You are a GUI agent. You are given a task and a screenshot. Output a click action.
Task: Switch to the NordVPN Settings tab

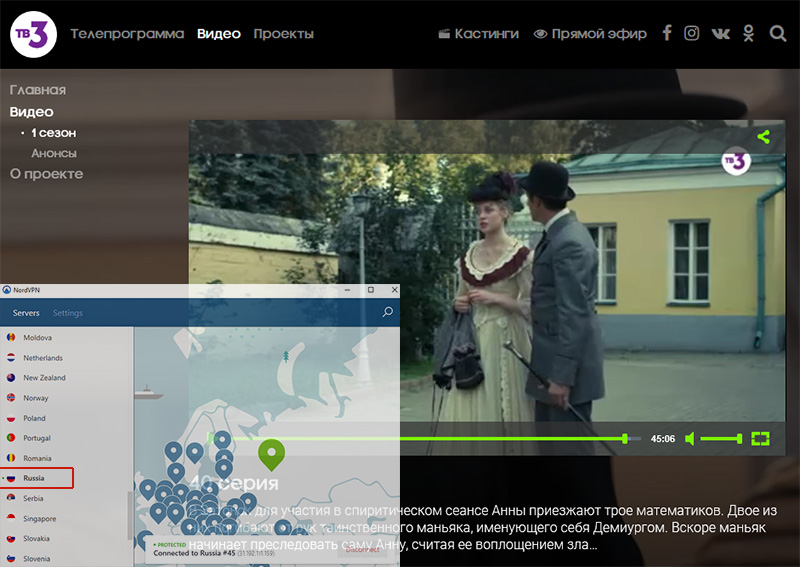[x=68, y=313]
